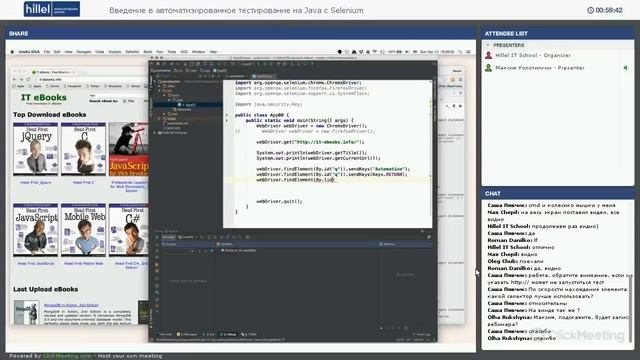Click the MongoDB book thumbnail under Last Upload
This screenshot has width=640, height=360.
coord(27,313)
